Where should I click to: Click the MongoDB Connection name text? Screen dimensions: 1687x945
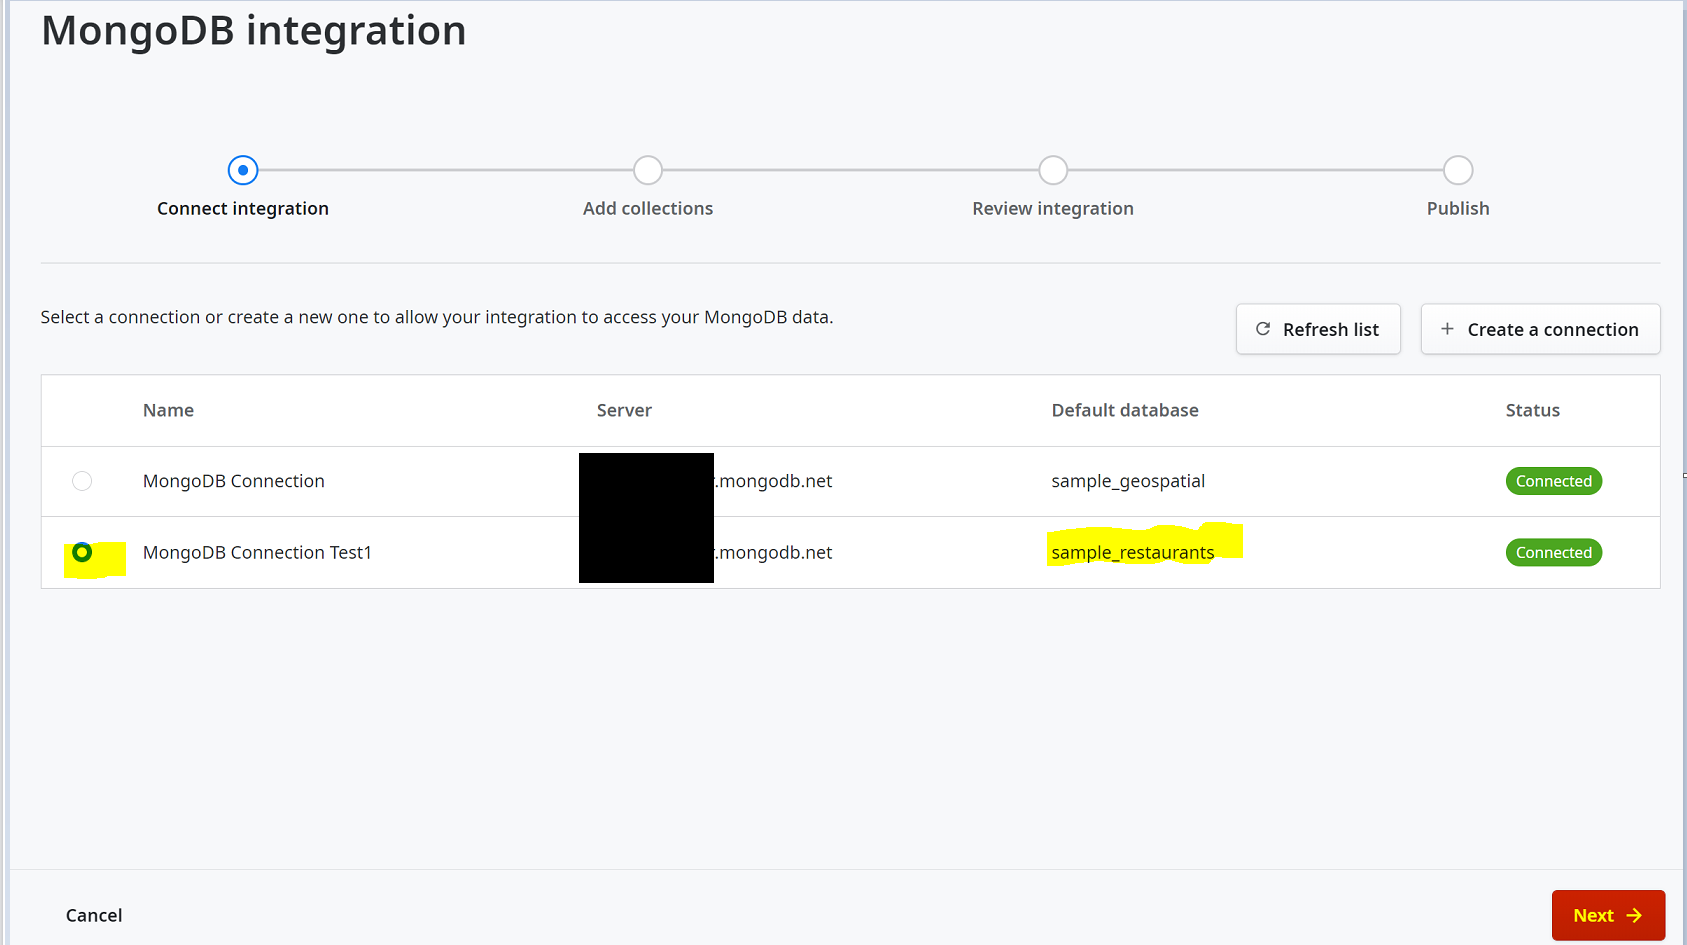click(x=234, y=481)
